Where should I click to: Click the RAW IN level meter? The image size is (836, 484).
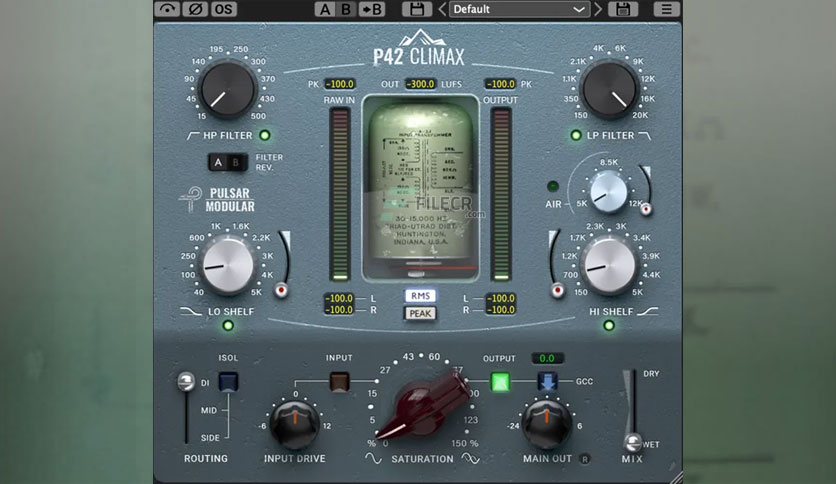(340, 195)
